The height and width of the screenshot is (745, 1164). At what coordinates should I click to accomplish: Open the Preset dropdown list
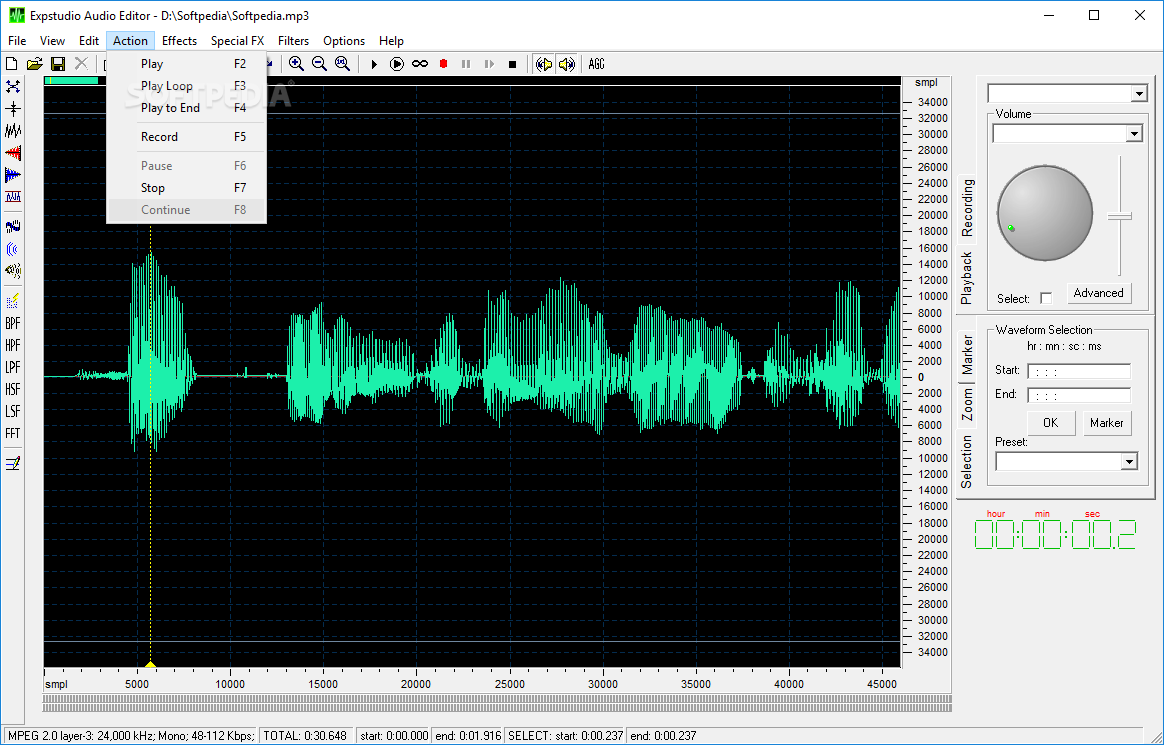(1129, 462)
